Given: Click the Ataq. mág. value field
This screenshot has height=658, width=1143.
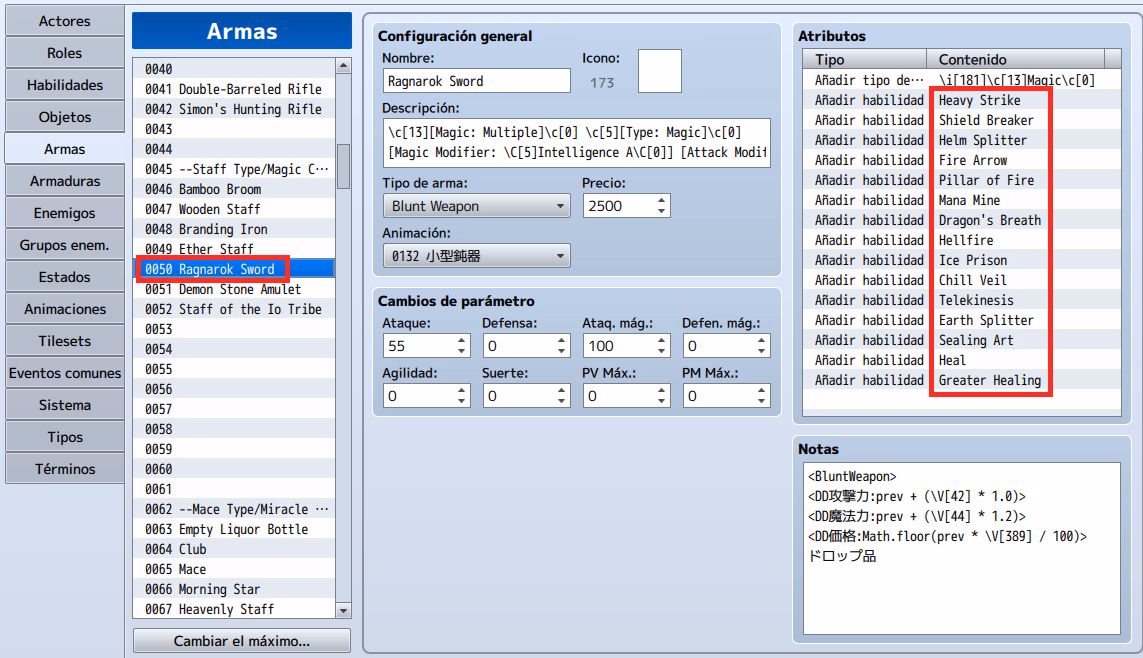Looking at the screenshot, I should (x=616, y=345).
